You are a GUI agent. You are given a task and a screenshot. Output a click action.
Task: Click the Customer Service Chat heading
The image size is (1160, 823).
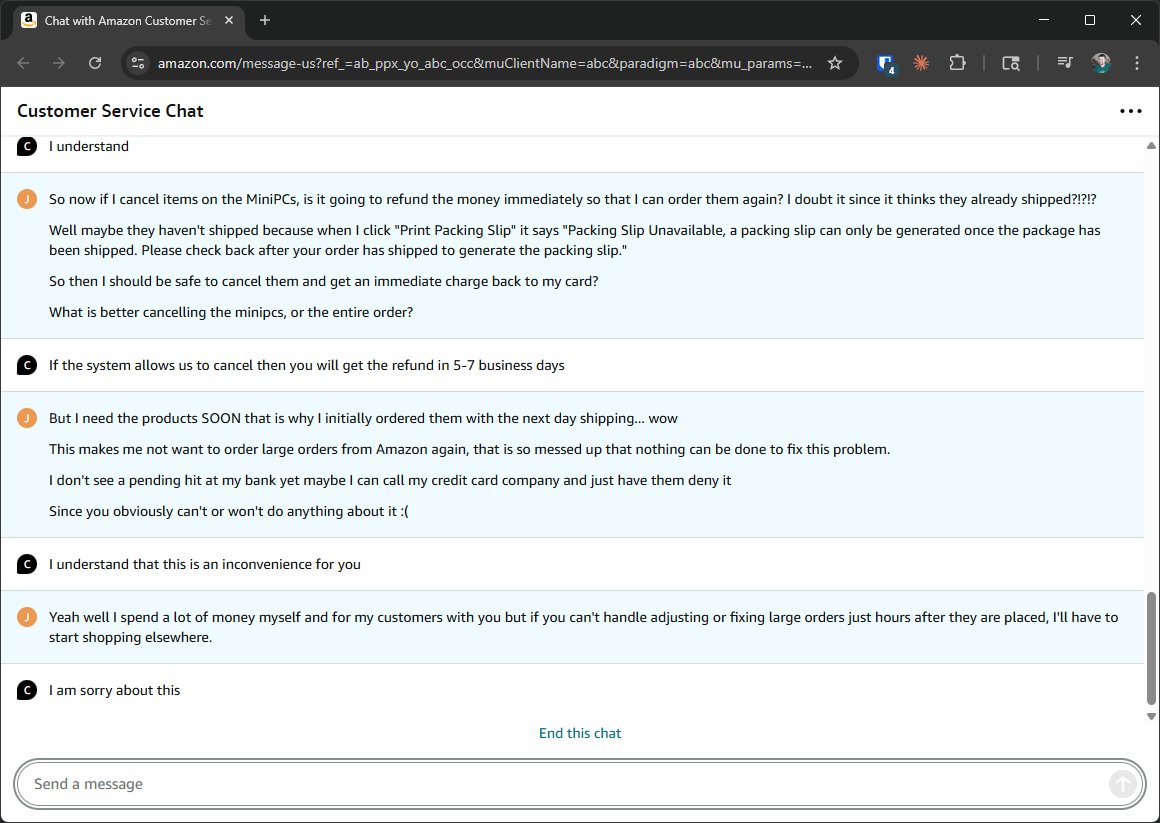coord(110,111)
